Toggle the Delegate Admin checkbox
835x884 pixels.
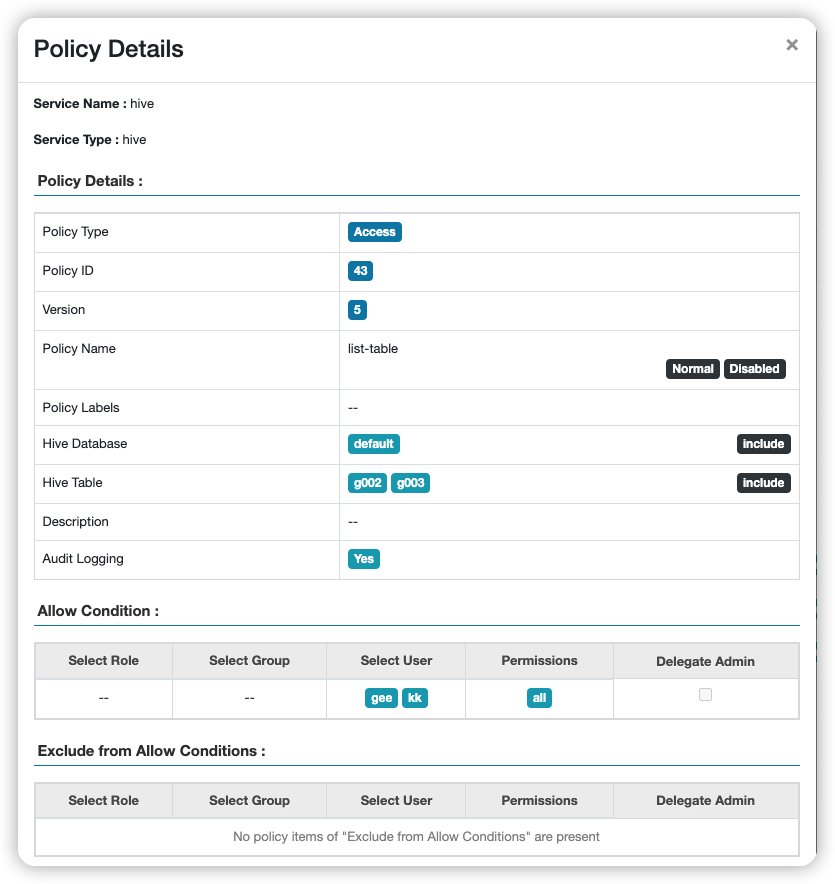tap(705, 694)
